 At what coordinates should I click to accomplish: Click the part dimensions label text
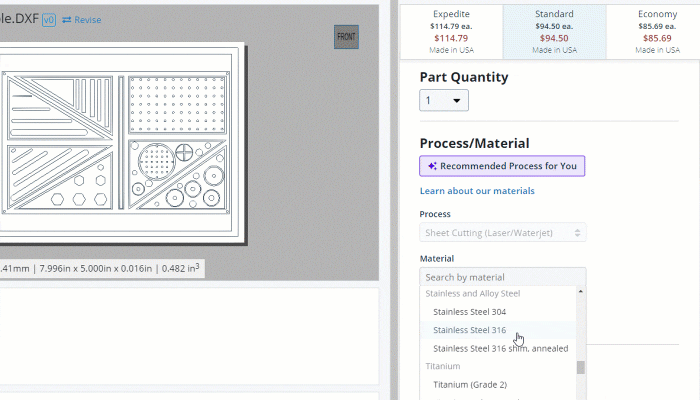(x=100, y=269)
